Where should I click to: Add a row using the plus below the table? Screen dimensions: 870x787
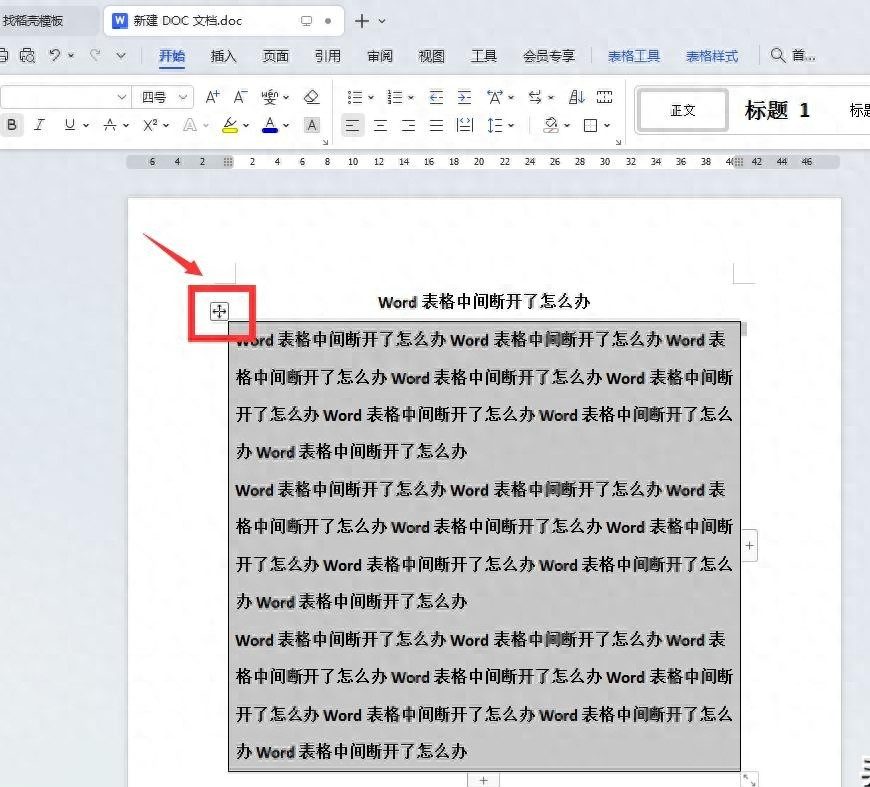pyautogui.click(x=483, y=780)
